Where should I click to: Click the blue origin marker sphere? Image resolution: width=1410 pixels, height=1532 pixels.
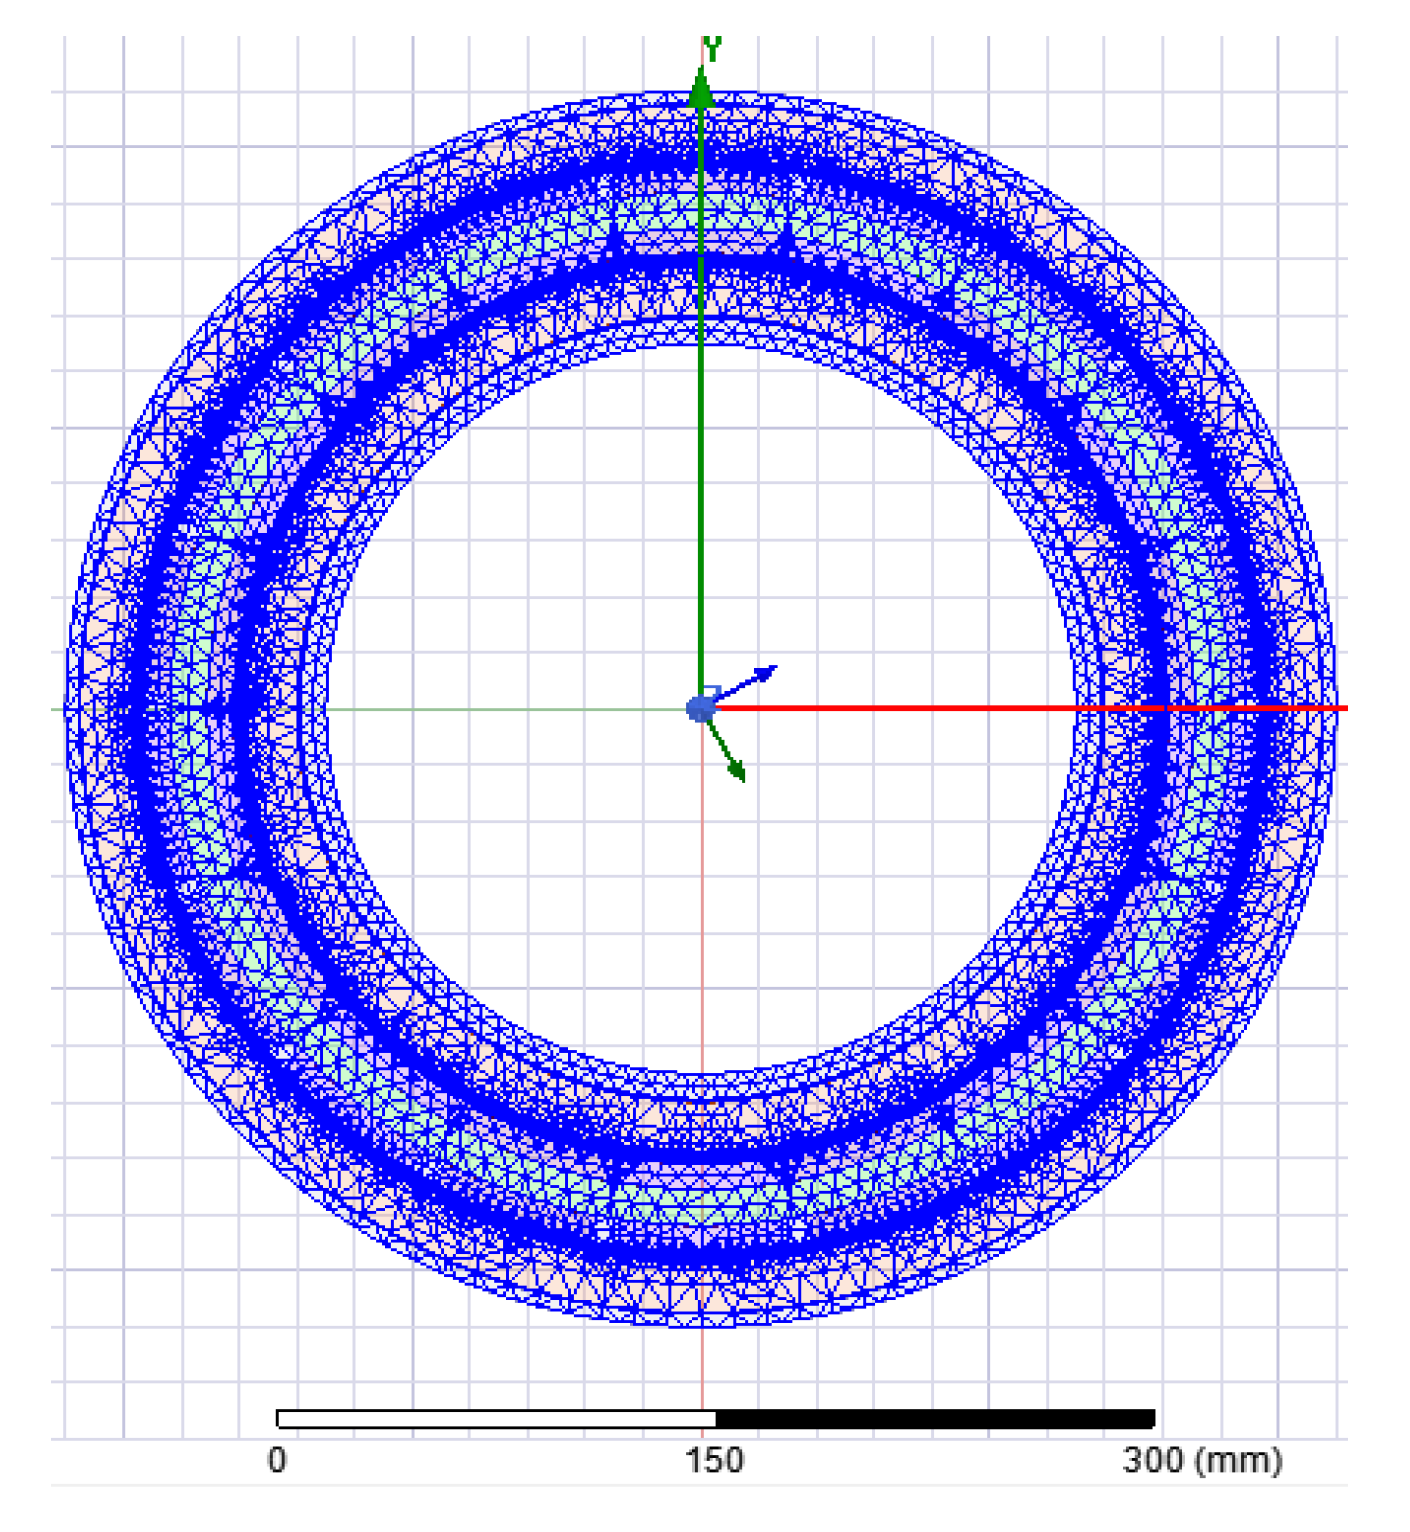[x=700, y=709]
